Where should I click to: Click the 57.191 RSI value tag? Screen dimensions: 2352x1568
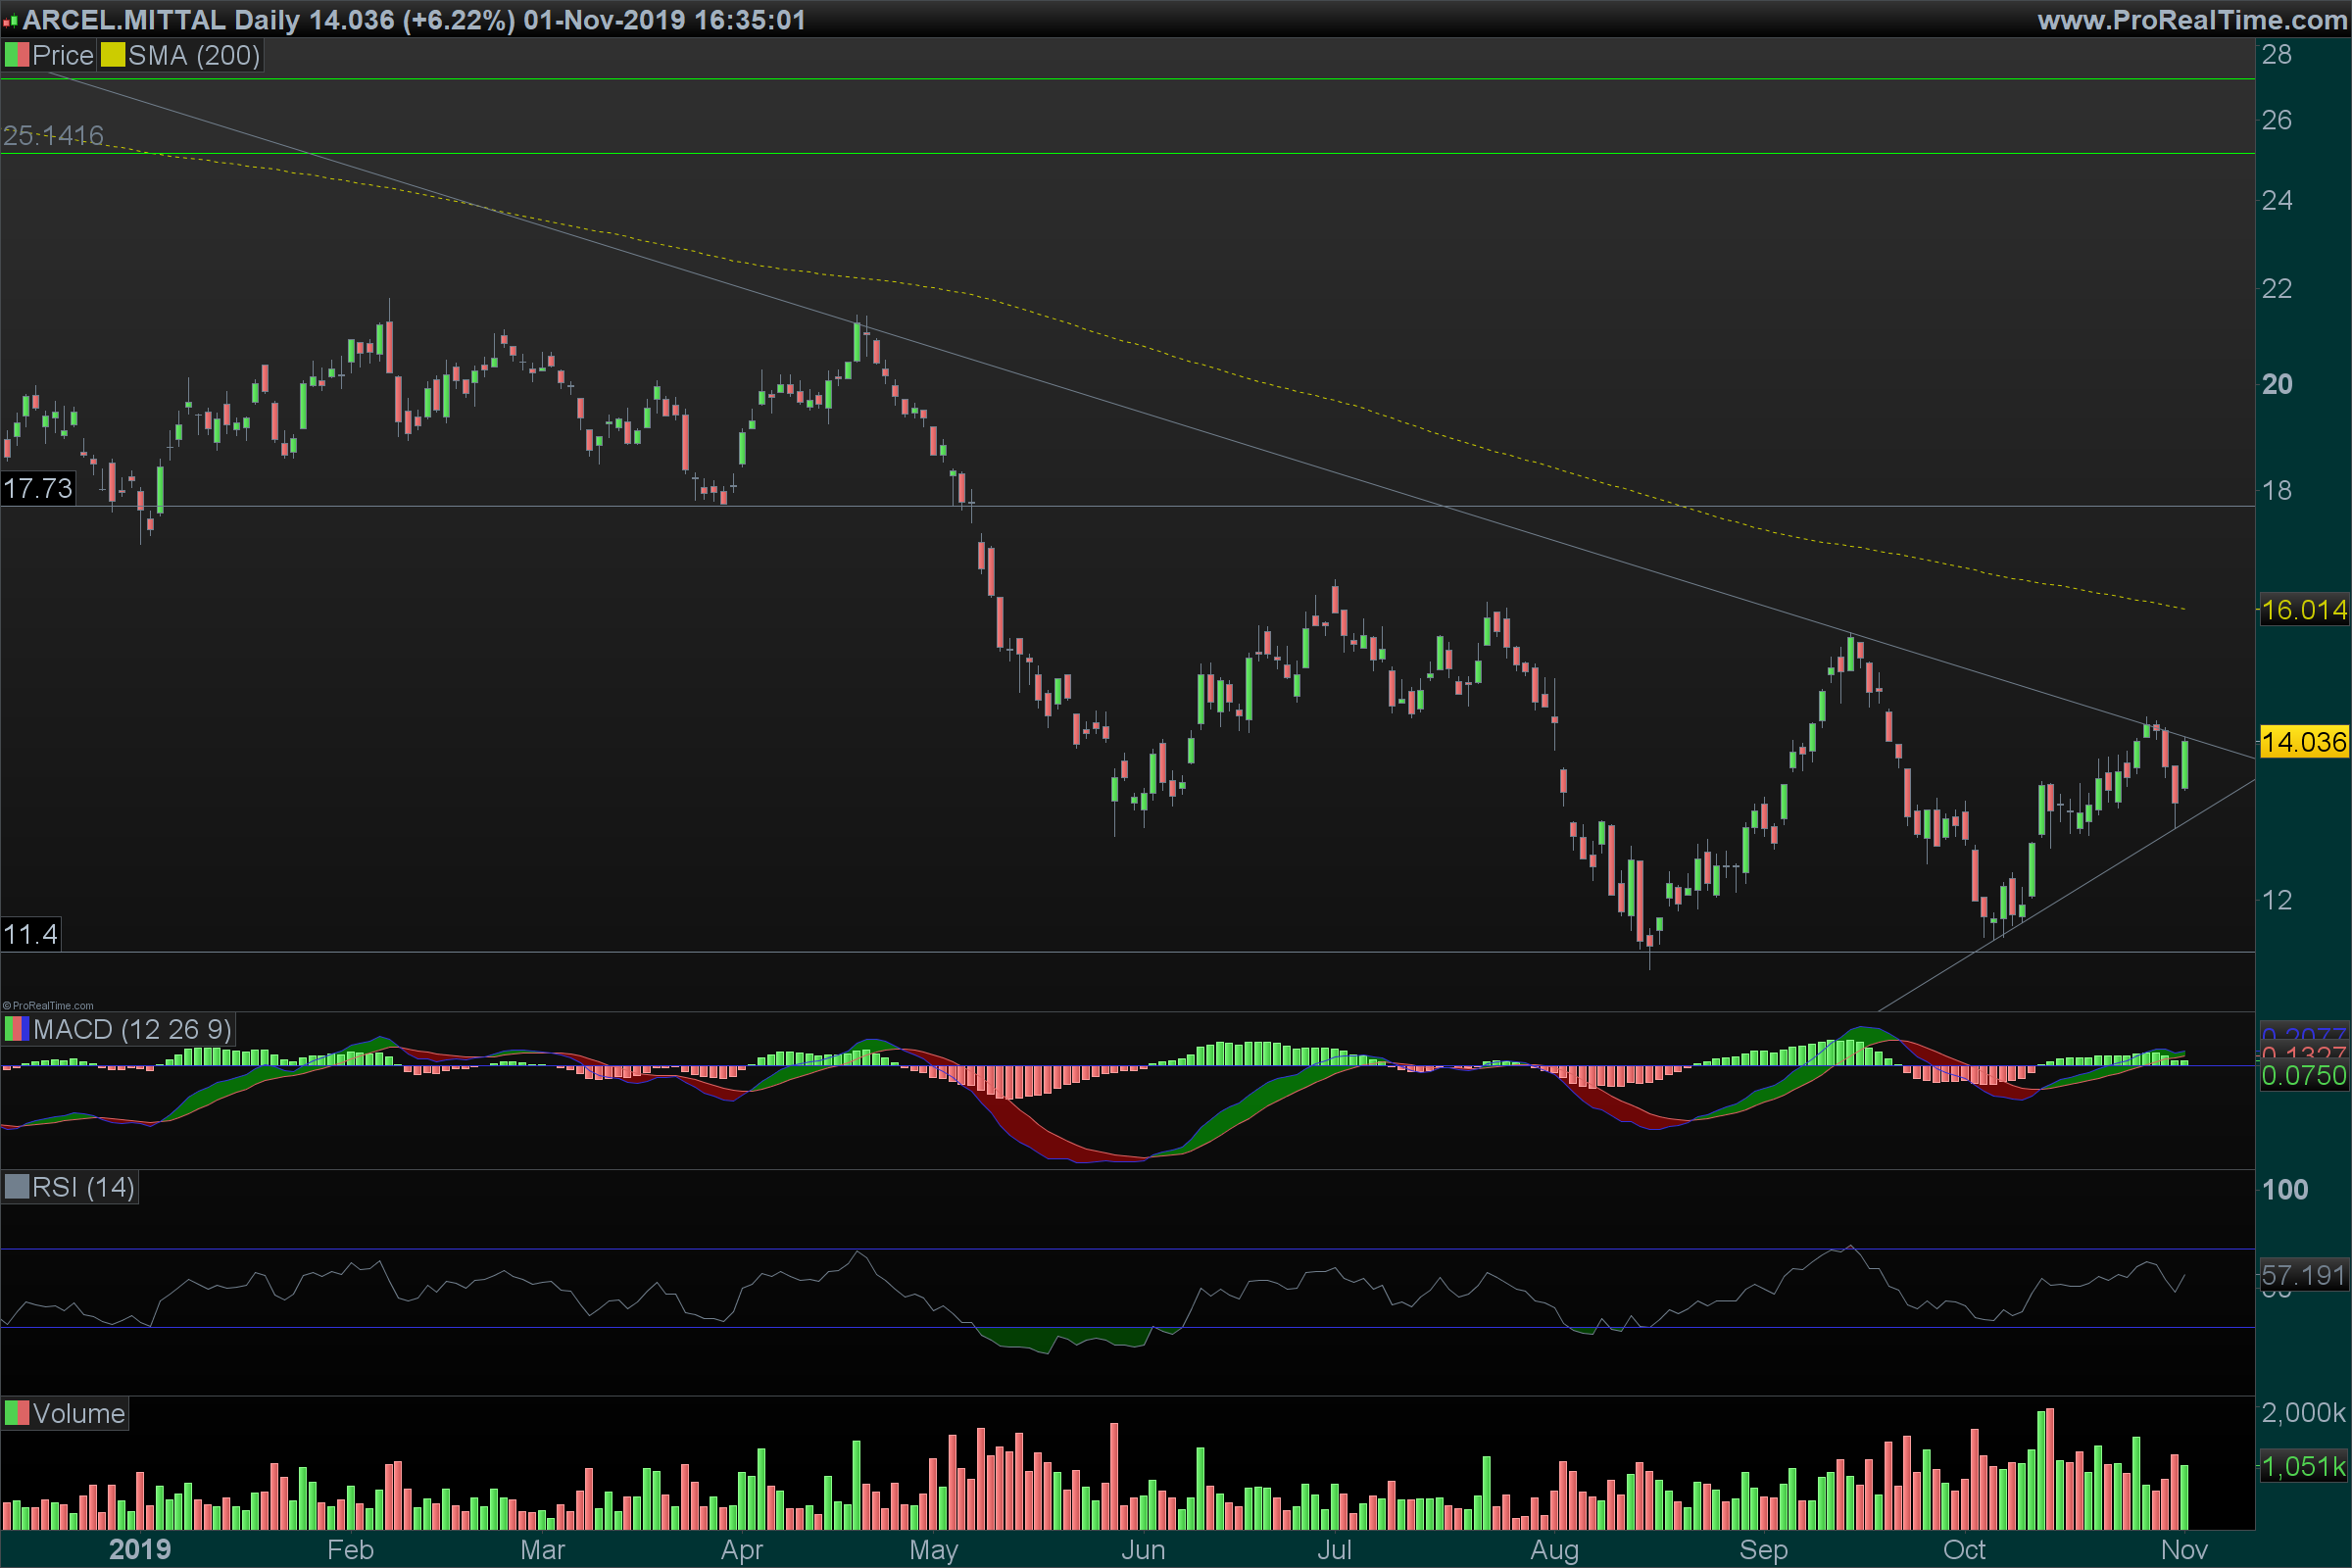[x=2303, y=1275]
